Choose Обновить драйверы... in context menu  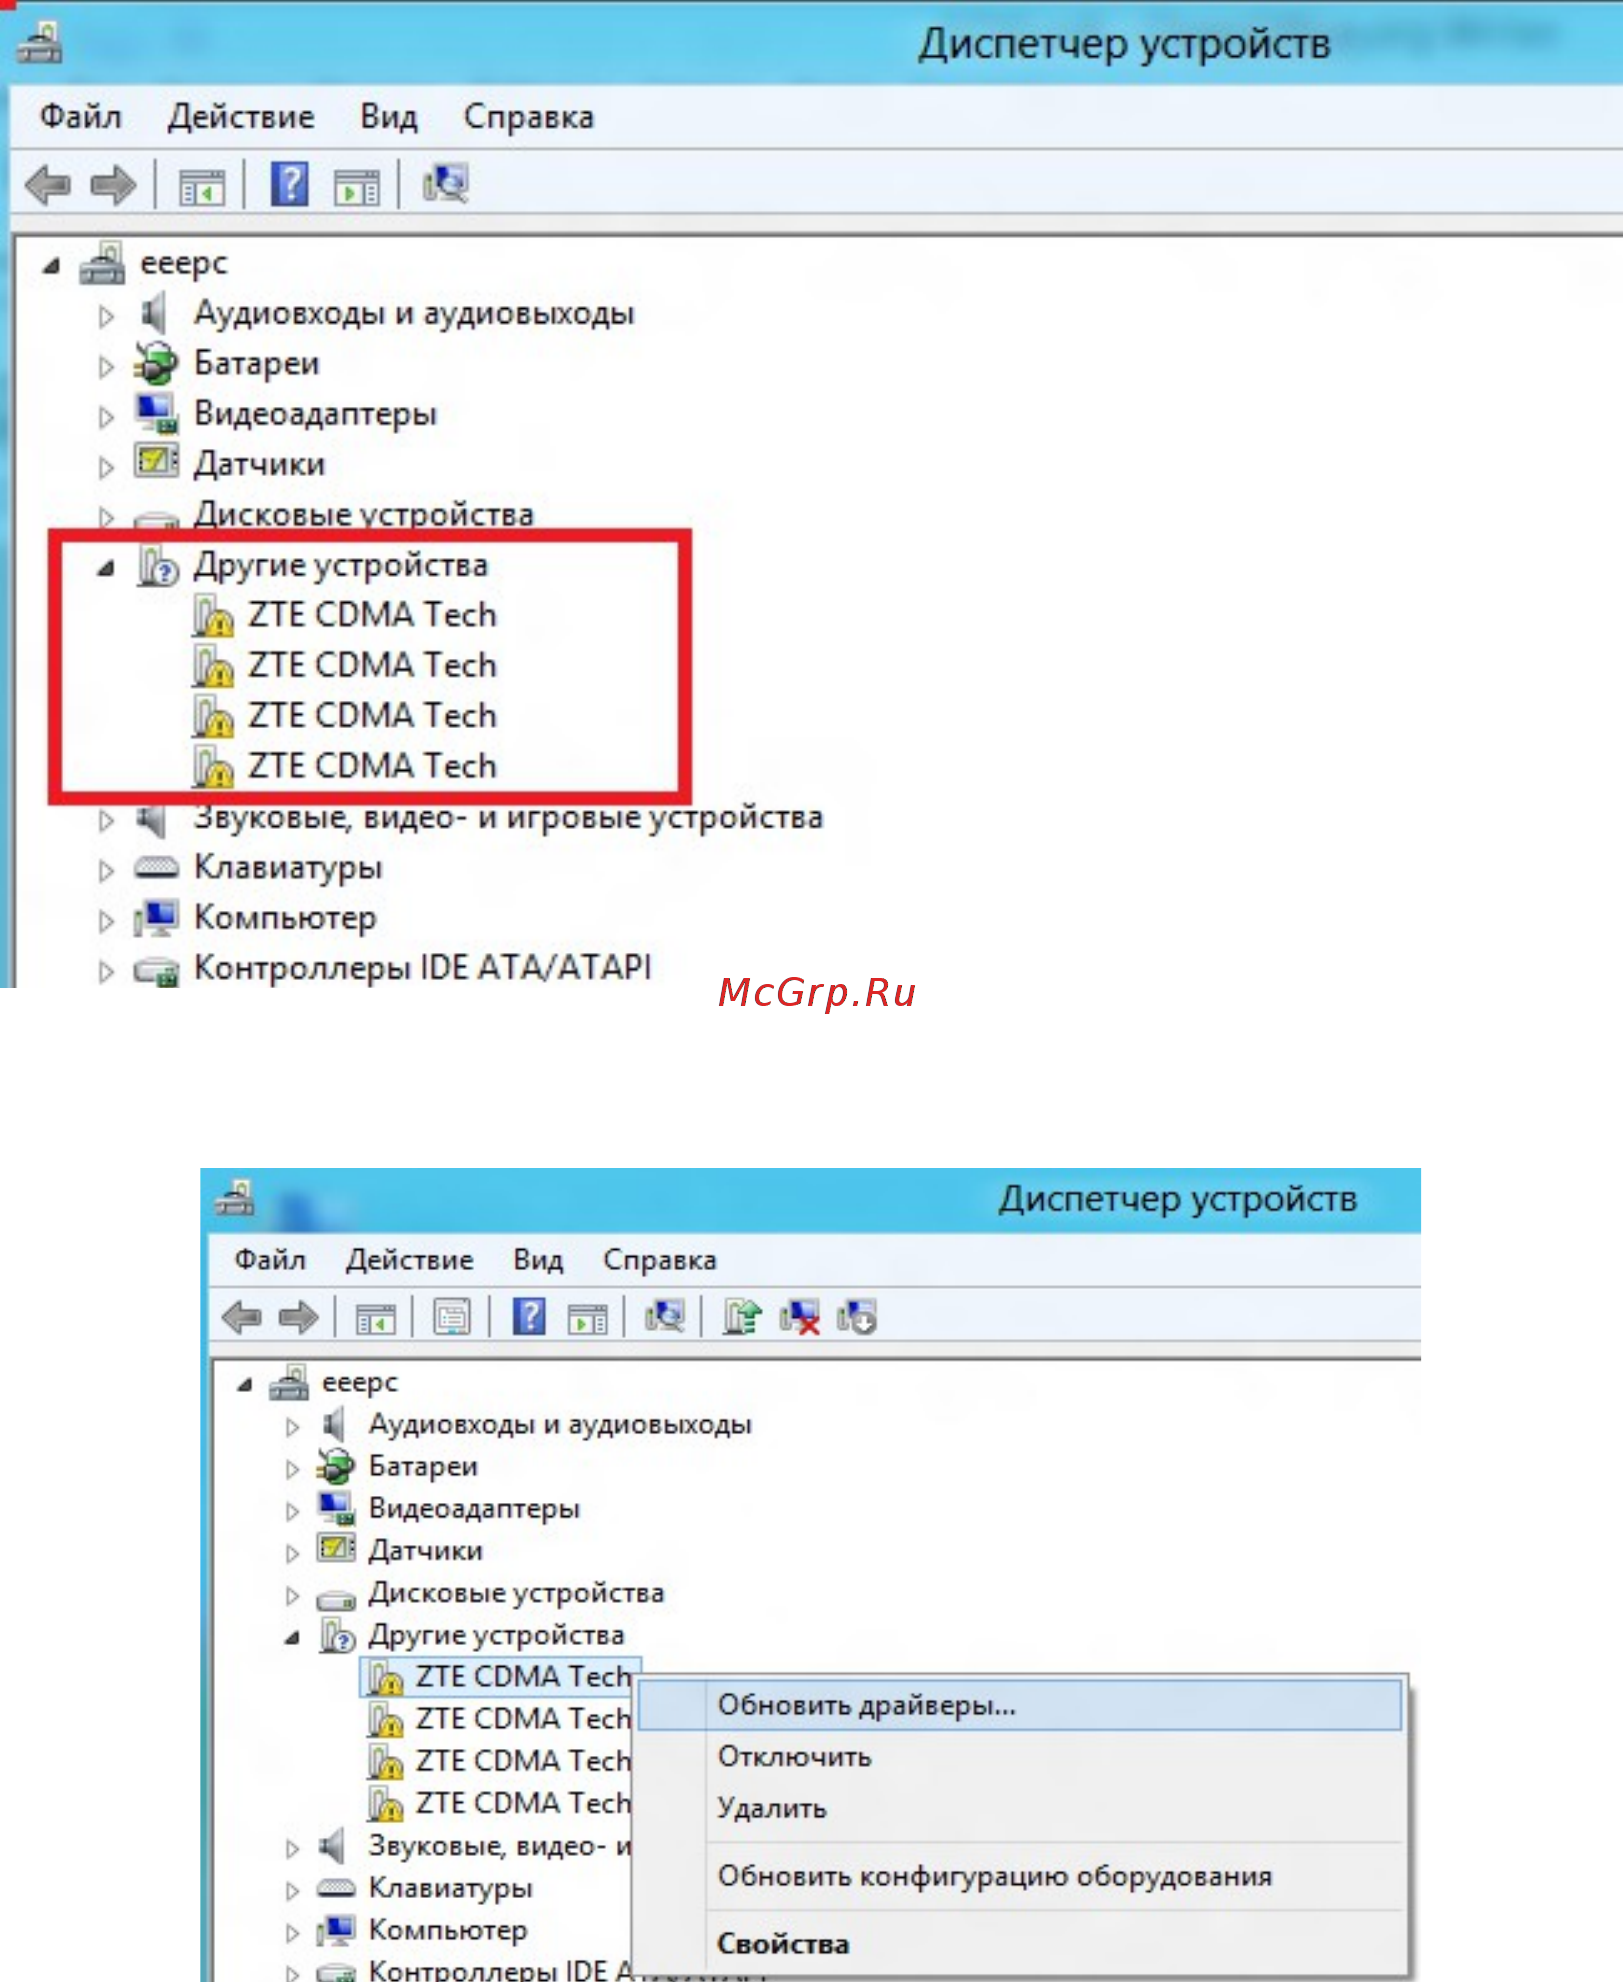1019,1705
